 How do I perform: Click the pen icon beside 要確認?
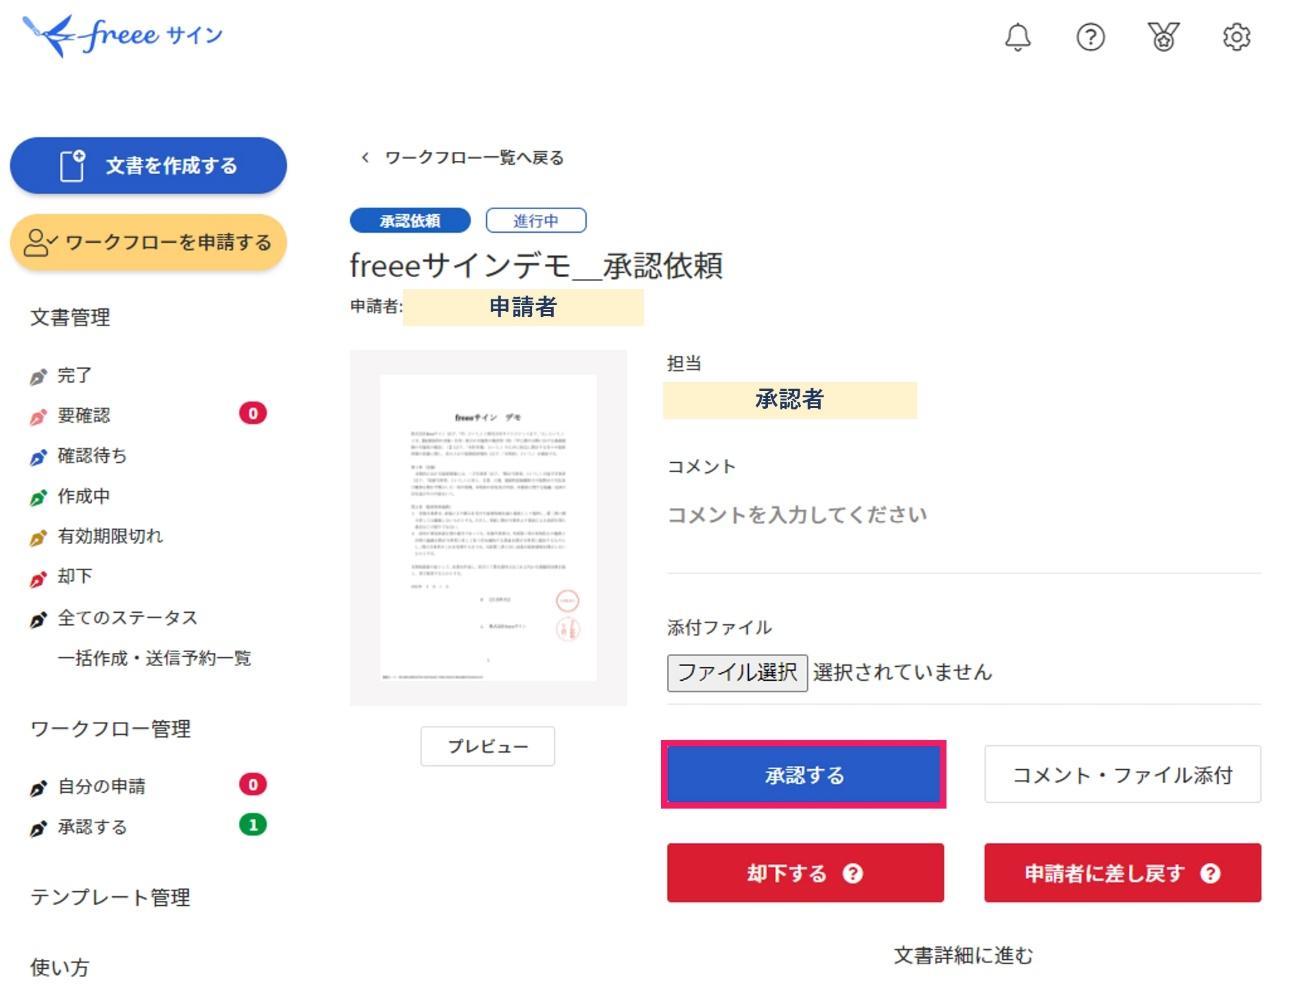(38, 417)
